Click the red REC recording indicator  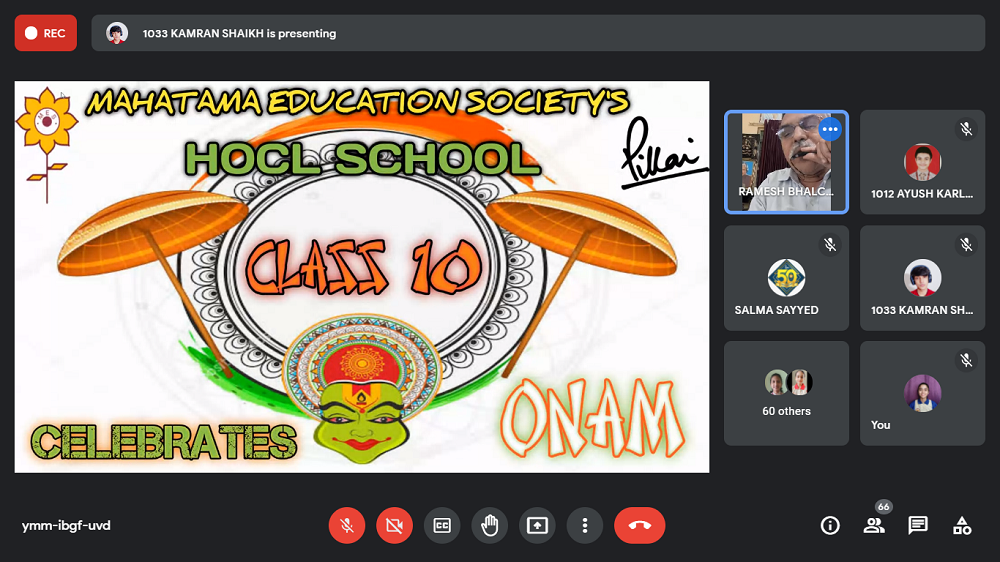point(46,33)
